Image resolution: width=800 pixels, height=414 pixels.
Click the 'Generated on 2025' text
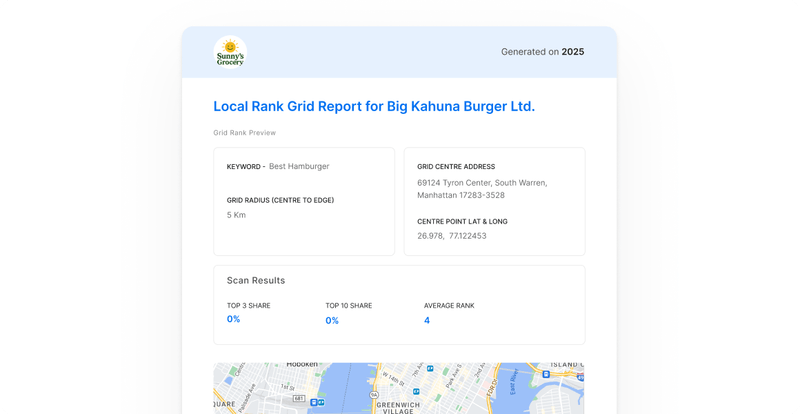542,52
